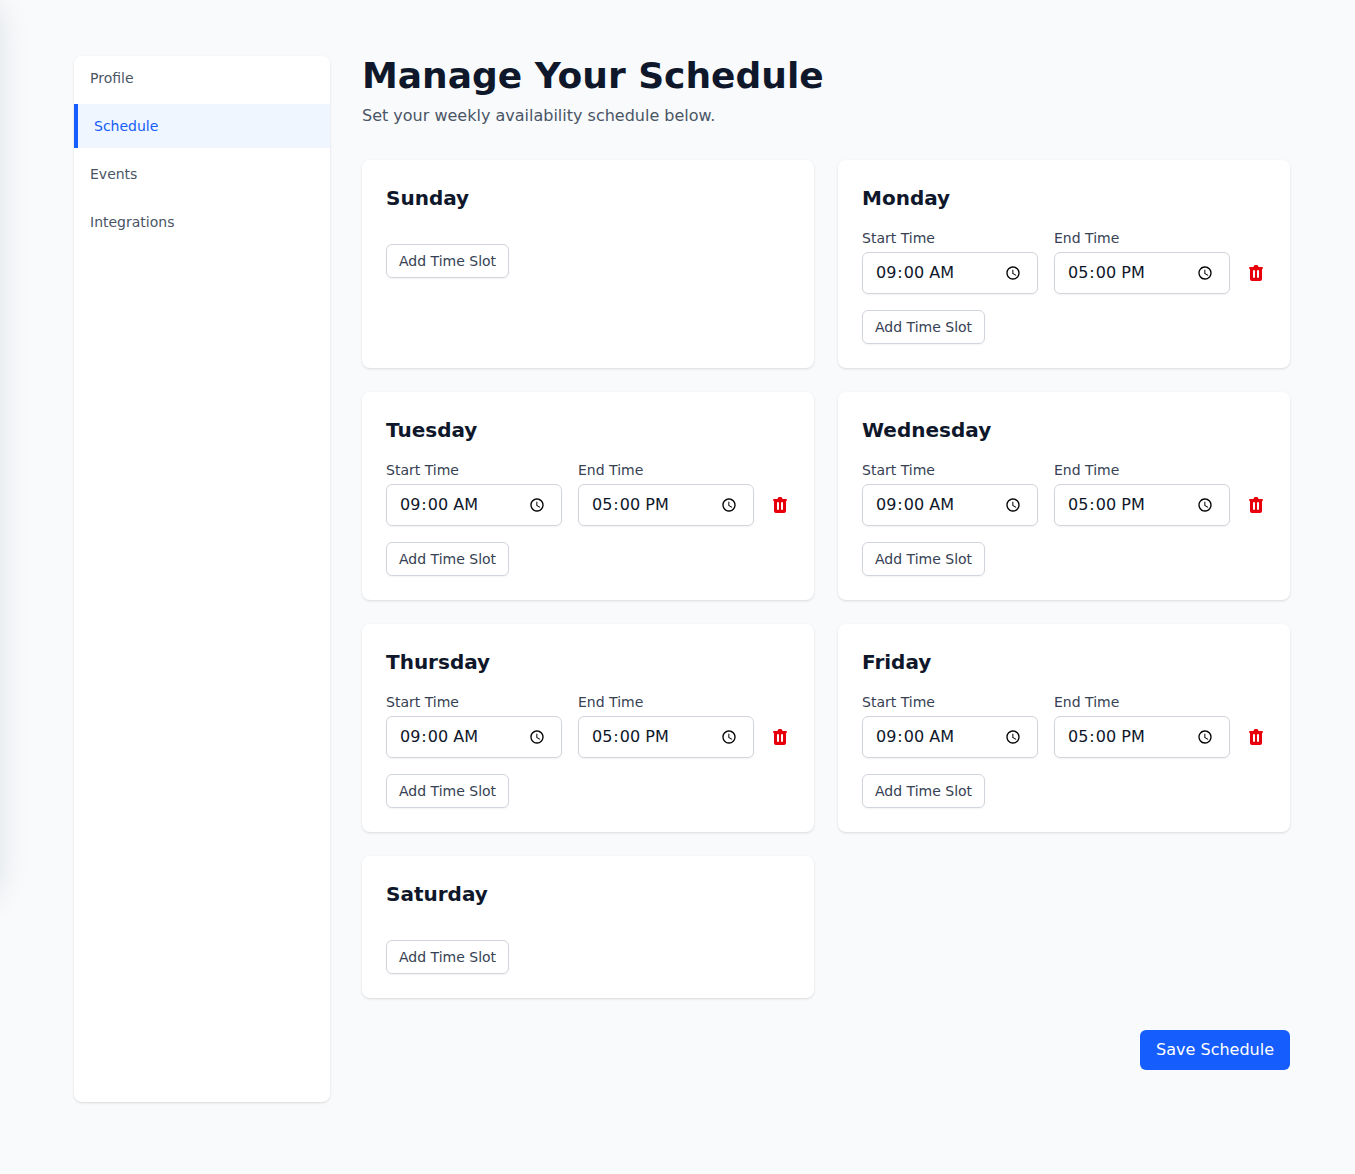Screen dimensions: 1355x1174
Task: Add a time slot for Sunday
Action: tap(447, 260)
